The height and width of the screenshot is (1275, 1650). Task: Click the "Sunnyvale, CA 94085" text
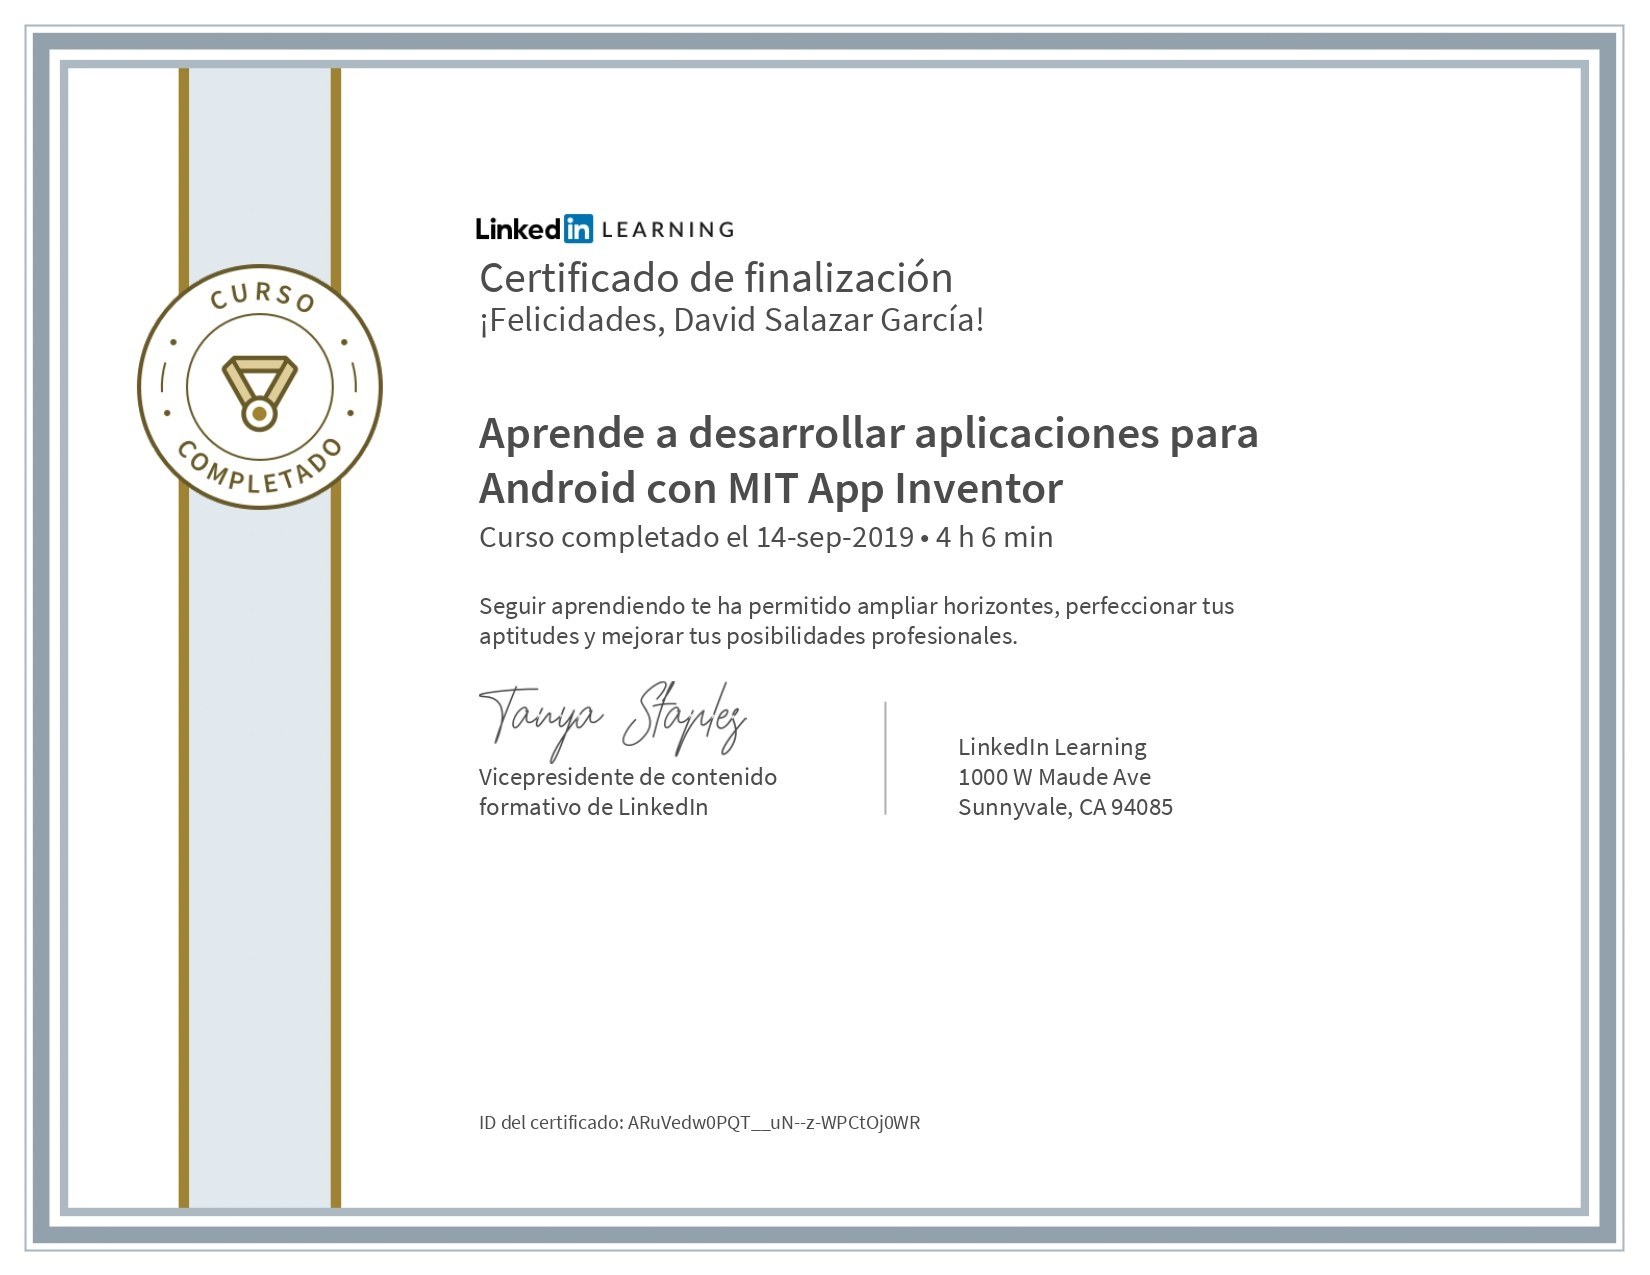1065,807
